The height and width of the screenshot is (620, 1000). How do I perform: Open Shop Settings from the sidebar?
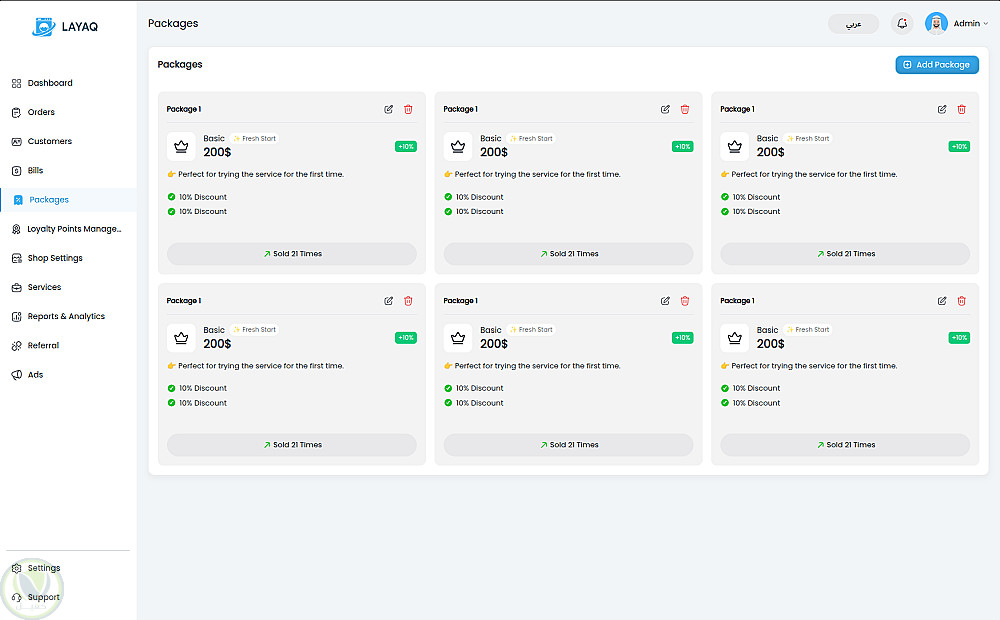point(54,258)
